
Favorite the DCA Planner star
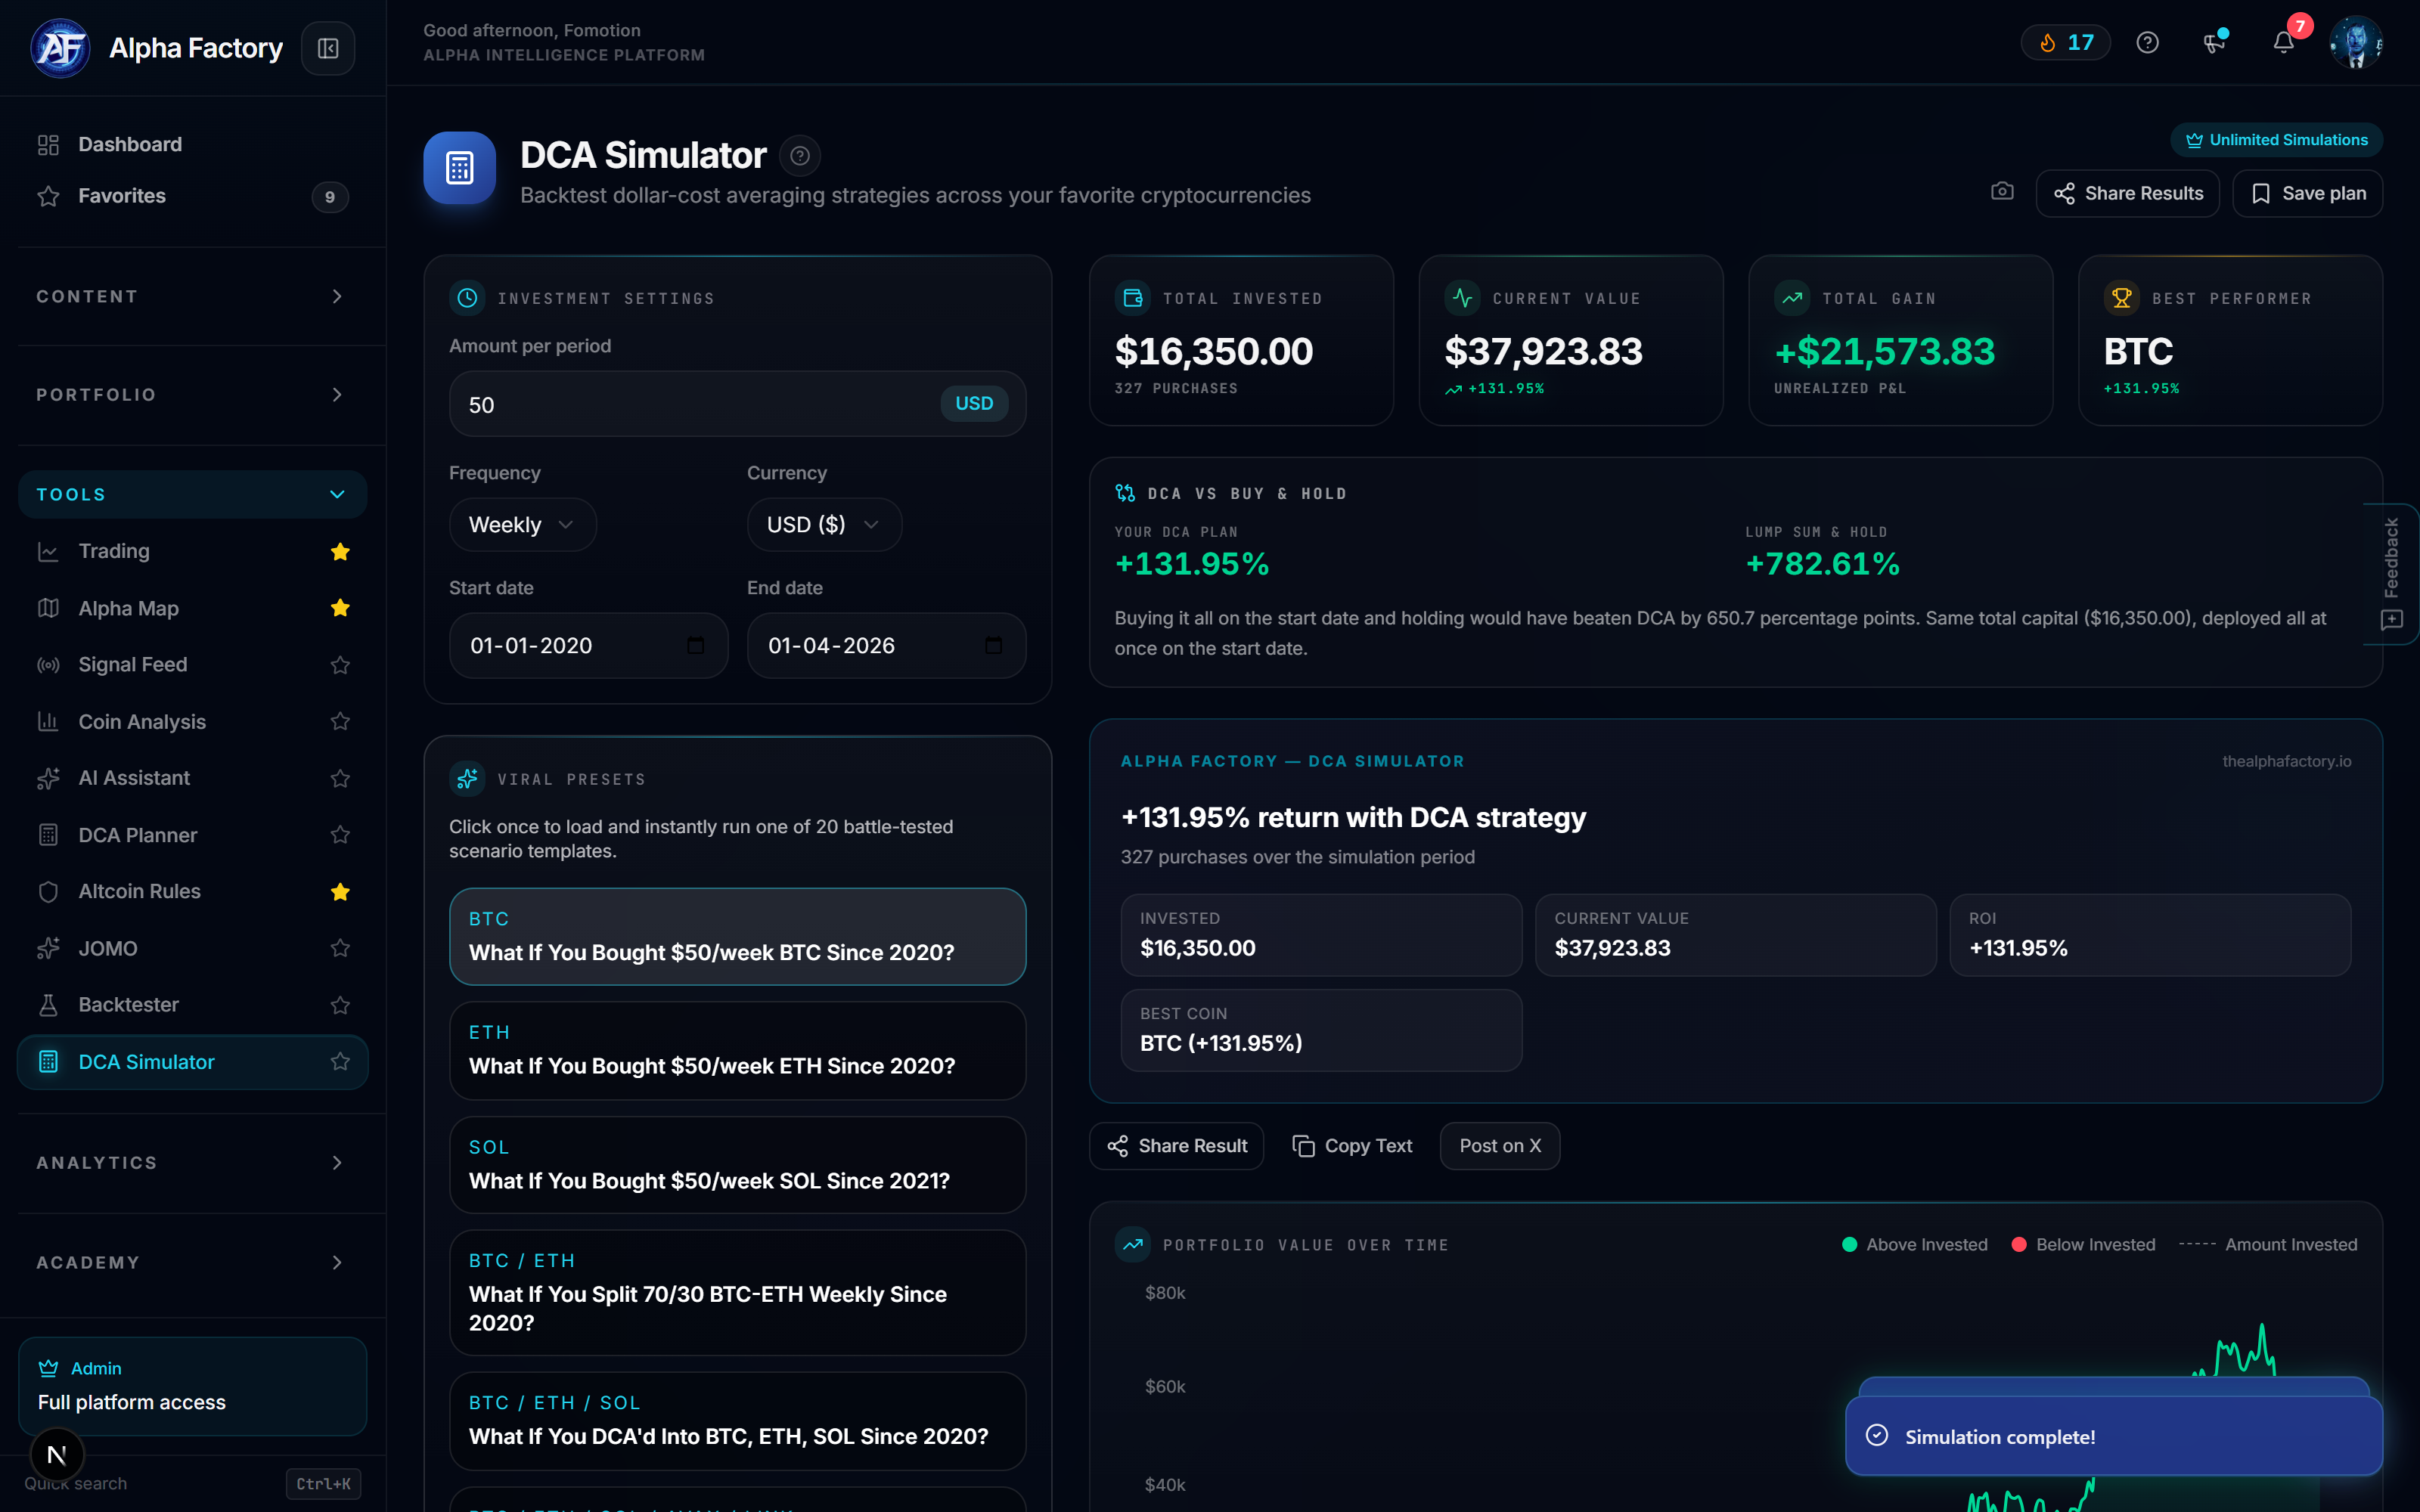340,835
